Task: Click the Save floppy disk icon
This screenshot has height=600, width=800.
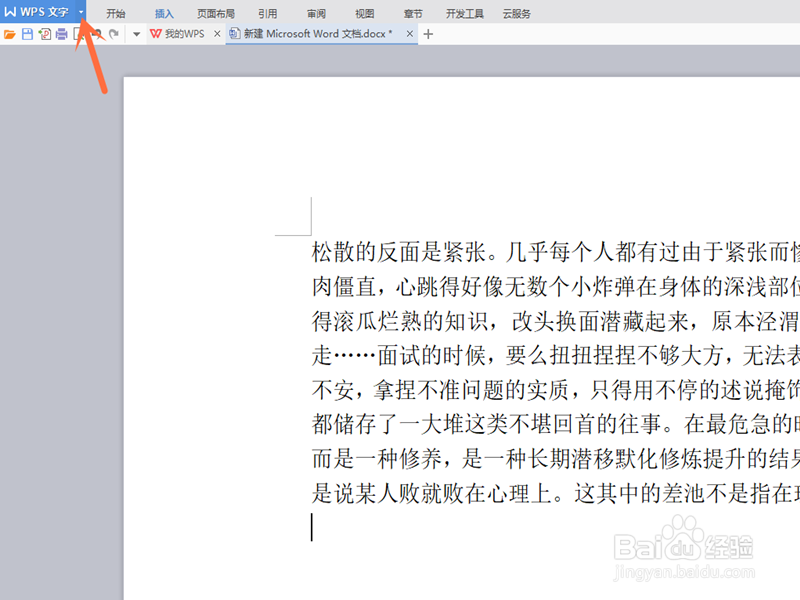Action: 28,34
